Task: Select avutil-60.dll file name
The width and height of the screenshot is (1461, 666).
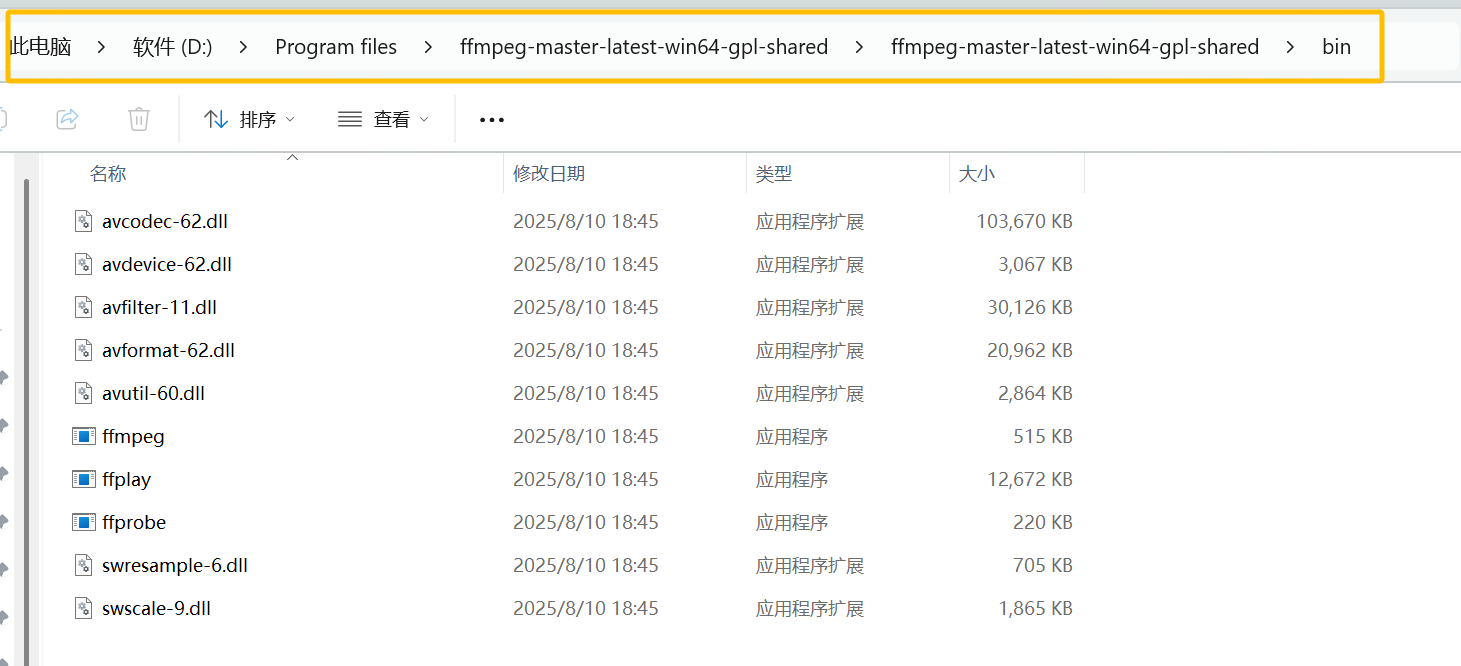Action: tap(153, 393)
